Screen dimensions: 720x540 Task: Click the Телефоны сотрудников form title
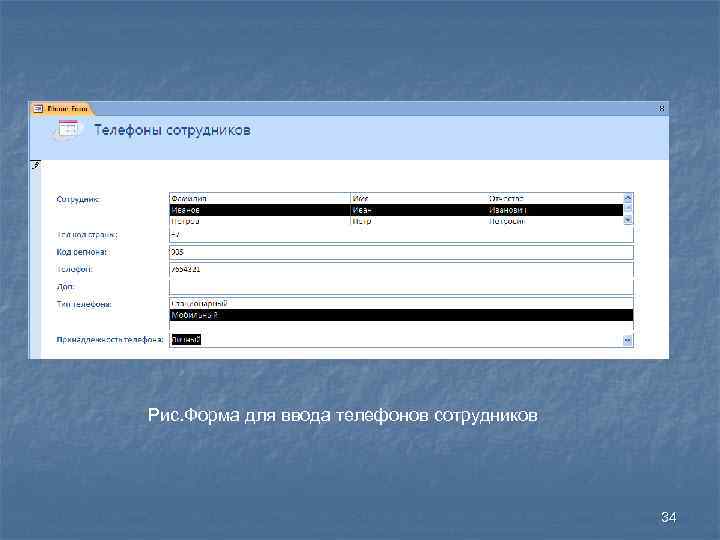coord(172,130)
